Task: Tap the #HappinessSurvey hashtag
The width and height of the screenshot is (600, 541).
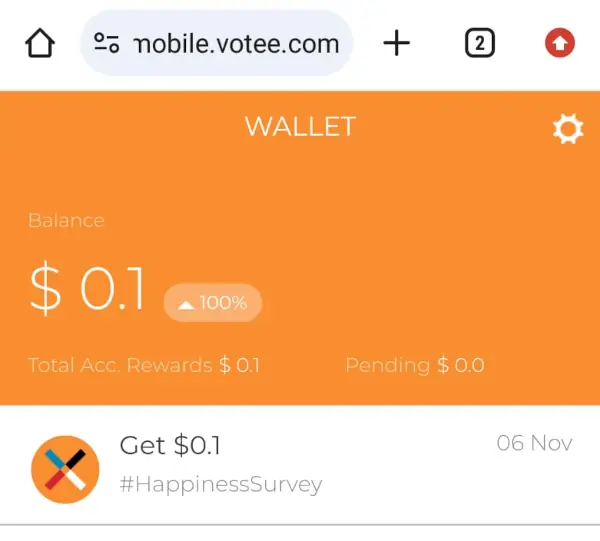Action: pos(220,485)
